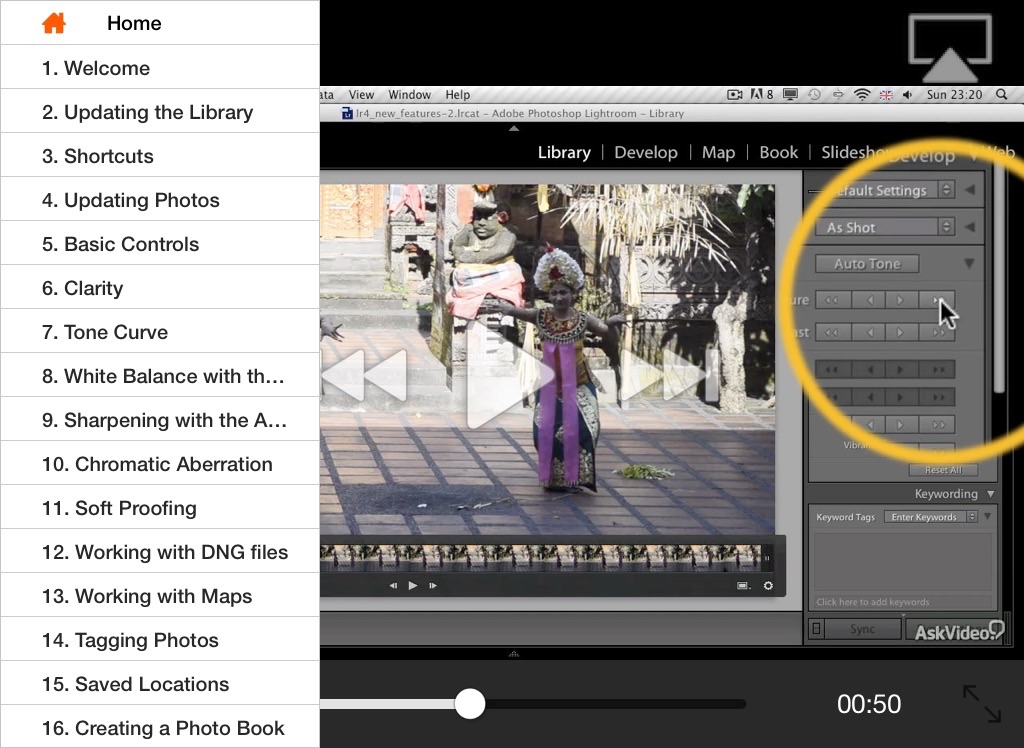
Task: Click the capture frame icon beside the gear
Action: 744,585
